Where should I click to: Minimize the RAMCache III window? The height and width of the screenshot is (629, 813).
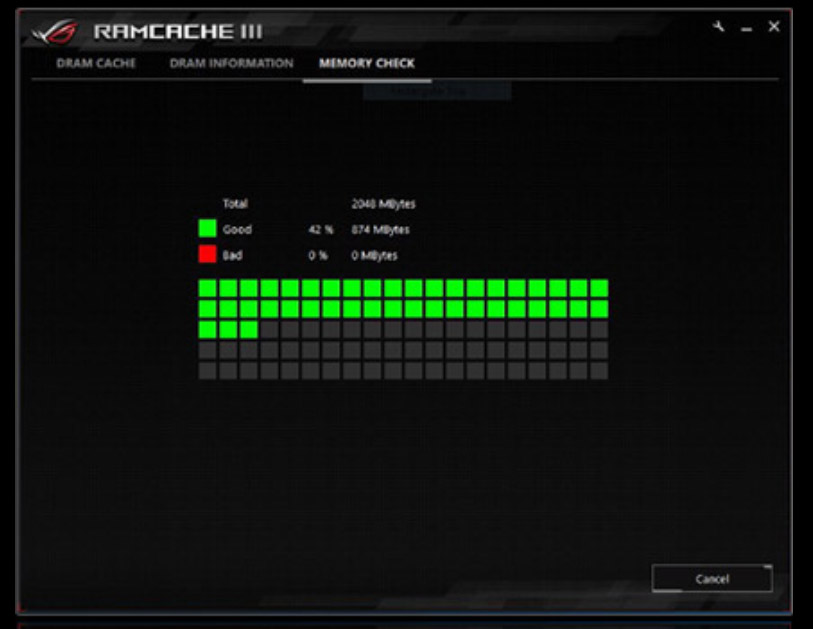(746, 29)
